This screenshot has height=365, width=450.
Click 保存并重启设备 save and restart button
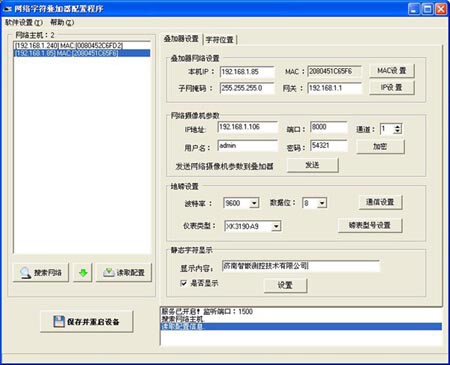(x=87, y=321)
